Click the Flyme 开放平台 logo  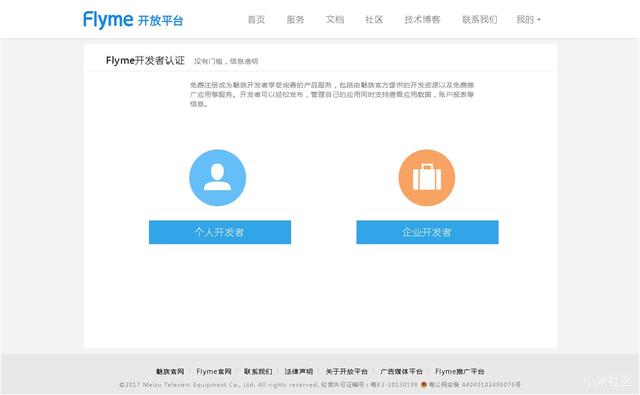(x=133, y=20)
